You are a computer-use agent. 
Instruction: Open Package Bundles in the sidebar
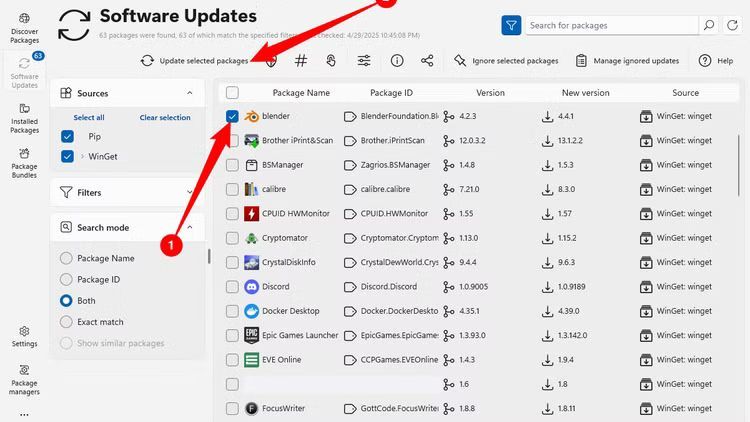tap(24, 166)
